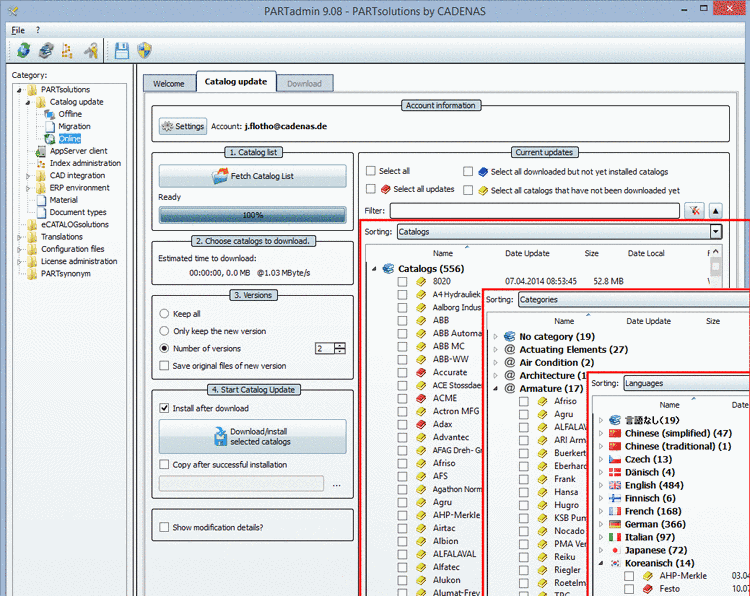Image resolution: width=750 pixels, height=596 pixels.
Task: Tick the checkbox for the ABB catalog
Action: 402,320
